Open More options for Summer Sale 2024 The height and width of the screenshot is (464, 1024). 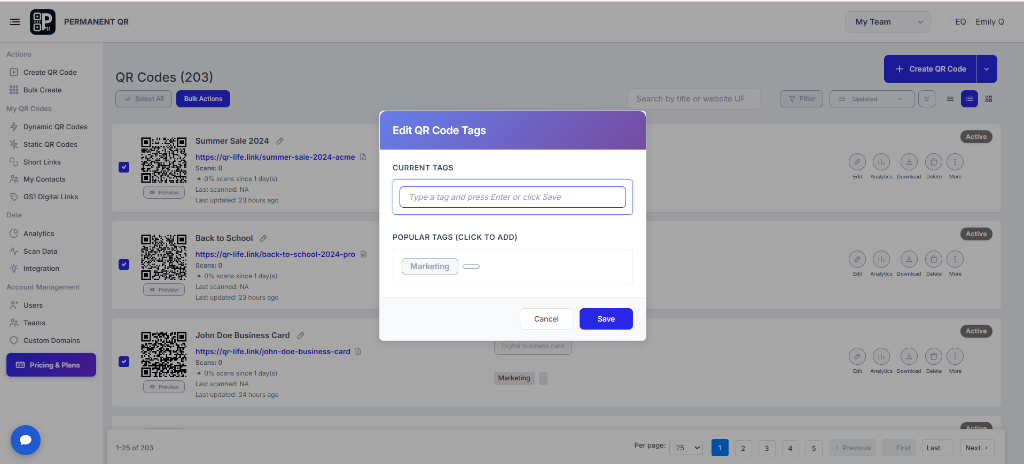point(955,161)
